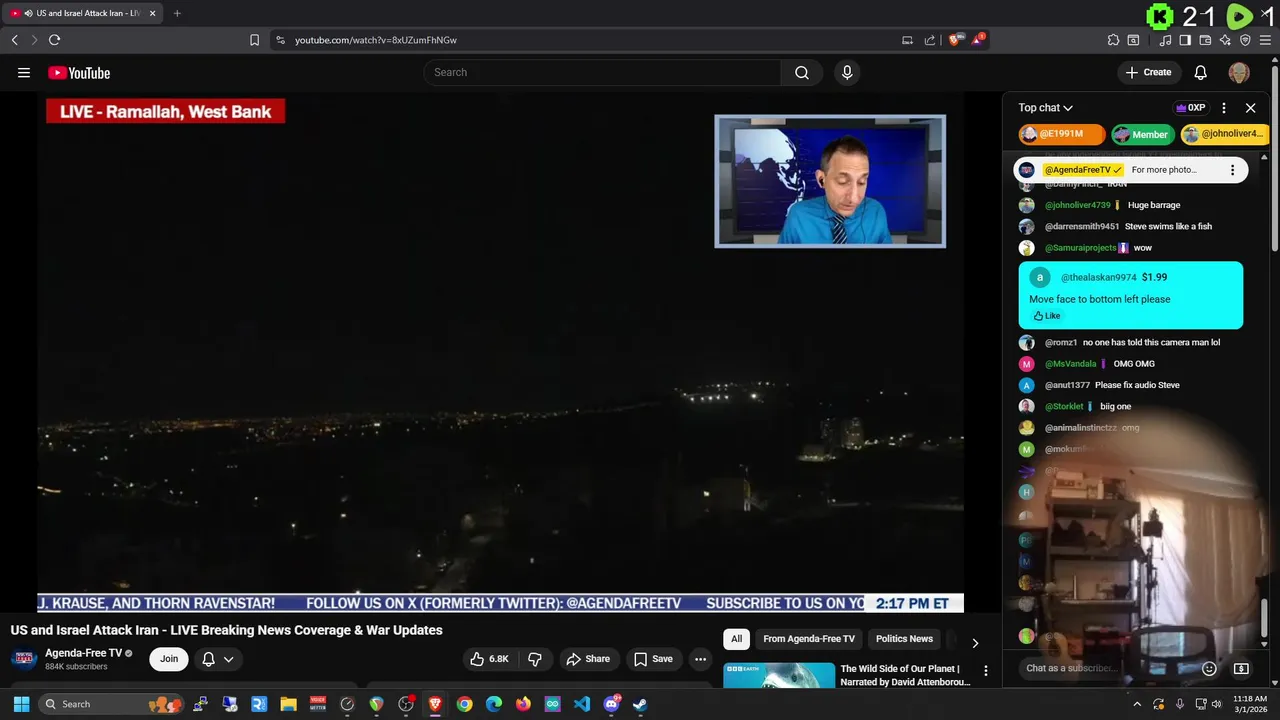Viewport: 1280px width, 720px height.
Task: Open File Explorer from the taskbar
Action: (289, 704)
